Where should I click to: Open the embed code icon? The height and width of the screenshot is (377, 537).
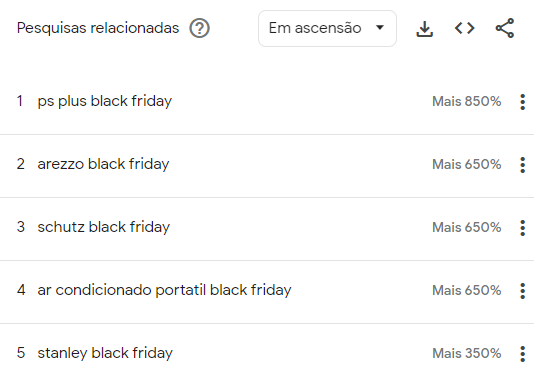click(x=464, y=28)
